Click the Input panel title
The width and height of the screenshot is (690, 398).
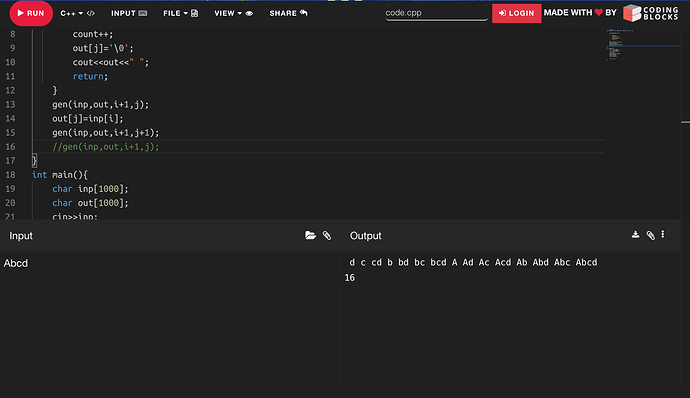point(21,236)
